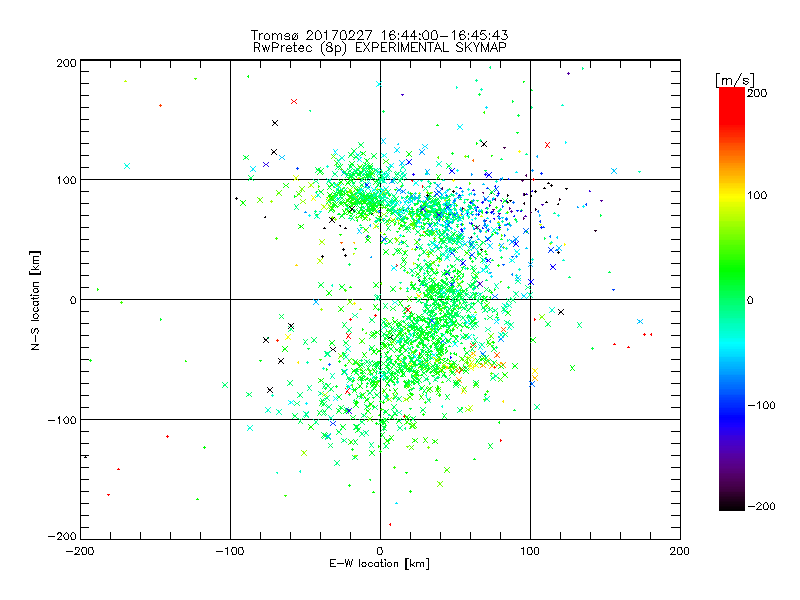Click the '-200' label beside the colorbar
This screenshot has width=800, height=600.
(x=761, y=506)
